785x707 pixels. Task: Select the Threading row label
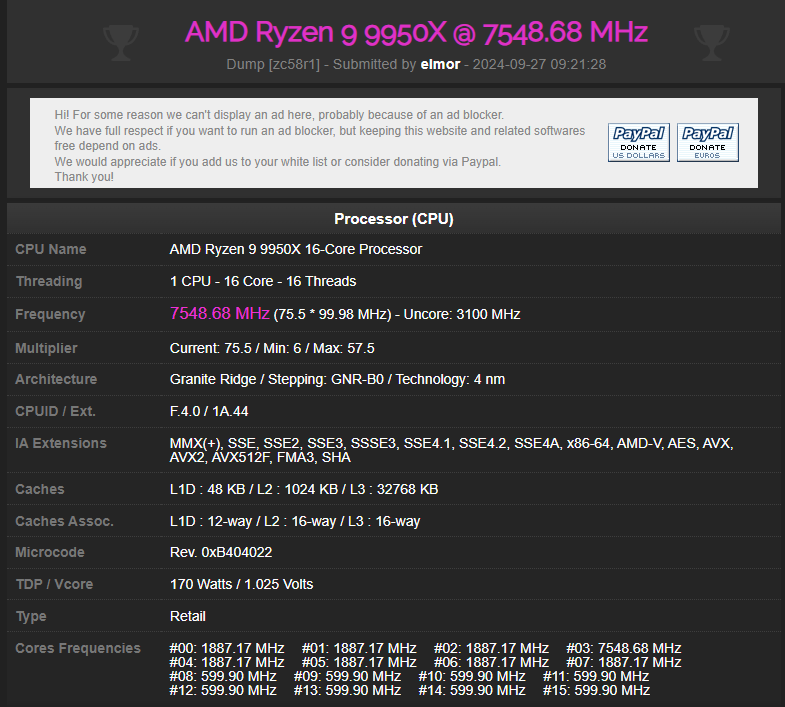49,281
